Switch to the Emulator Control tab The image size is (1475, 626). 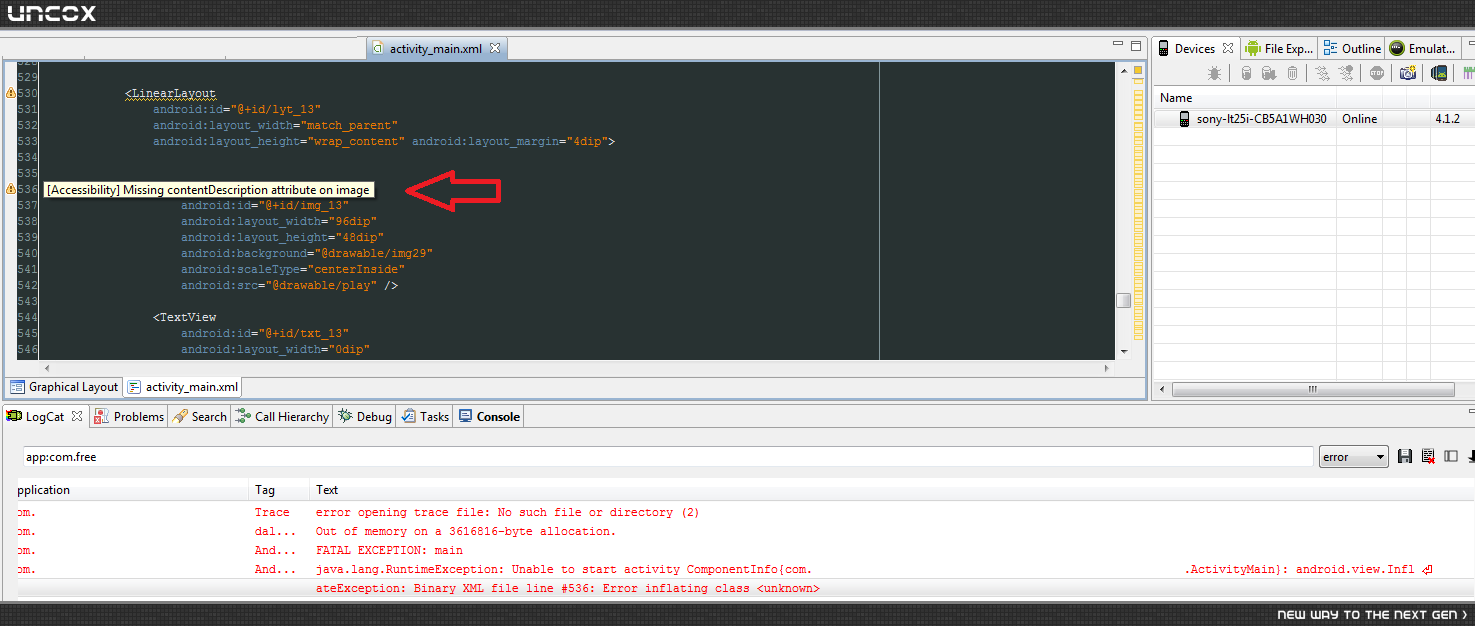coord(1421,48)
